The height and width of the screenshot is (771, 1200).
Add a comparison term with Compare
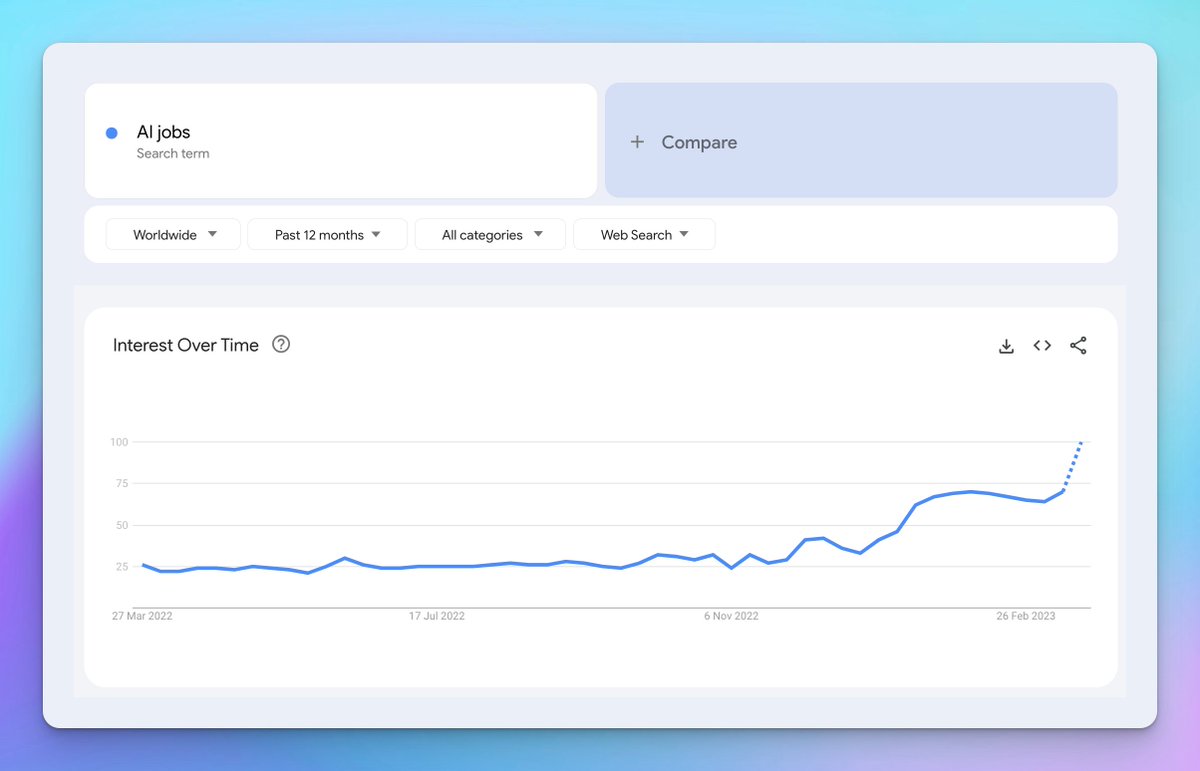click(x=861, y=140)
